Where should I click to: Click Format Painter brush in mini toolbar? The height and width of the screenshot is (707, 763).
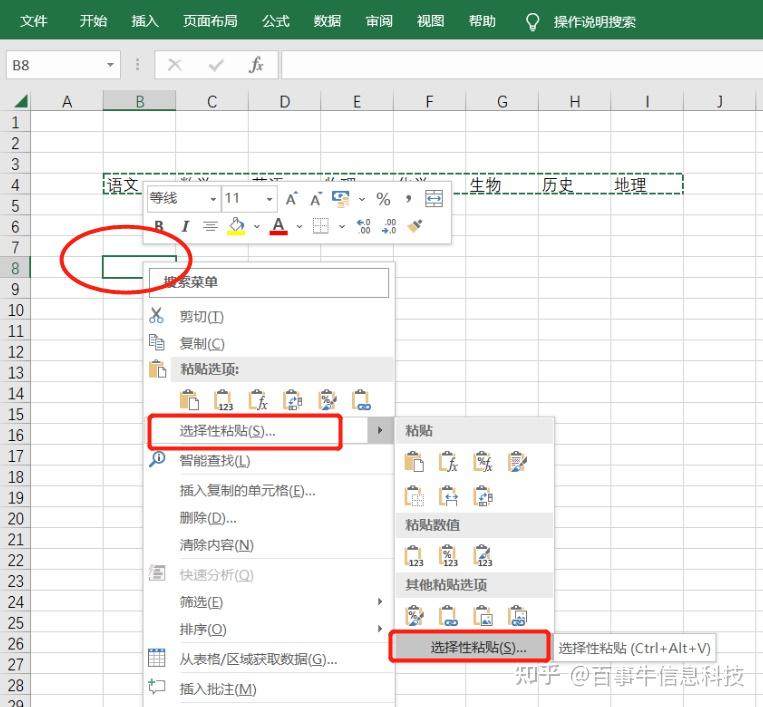pyautogui.click(x=415, y=226)
